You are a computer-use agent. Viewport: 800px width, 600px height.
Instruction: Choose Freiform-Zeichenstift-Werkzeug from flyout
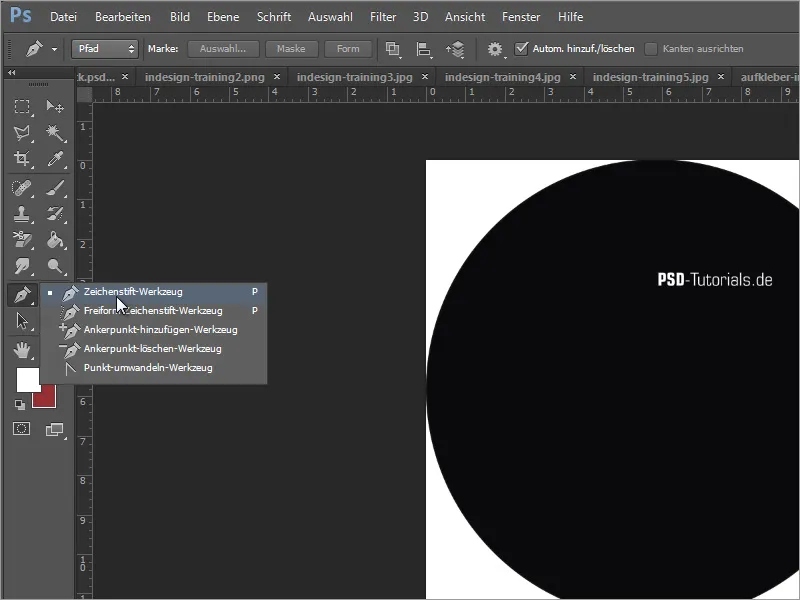154,311
